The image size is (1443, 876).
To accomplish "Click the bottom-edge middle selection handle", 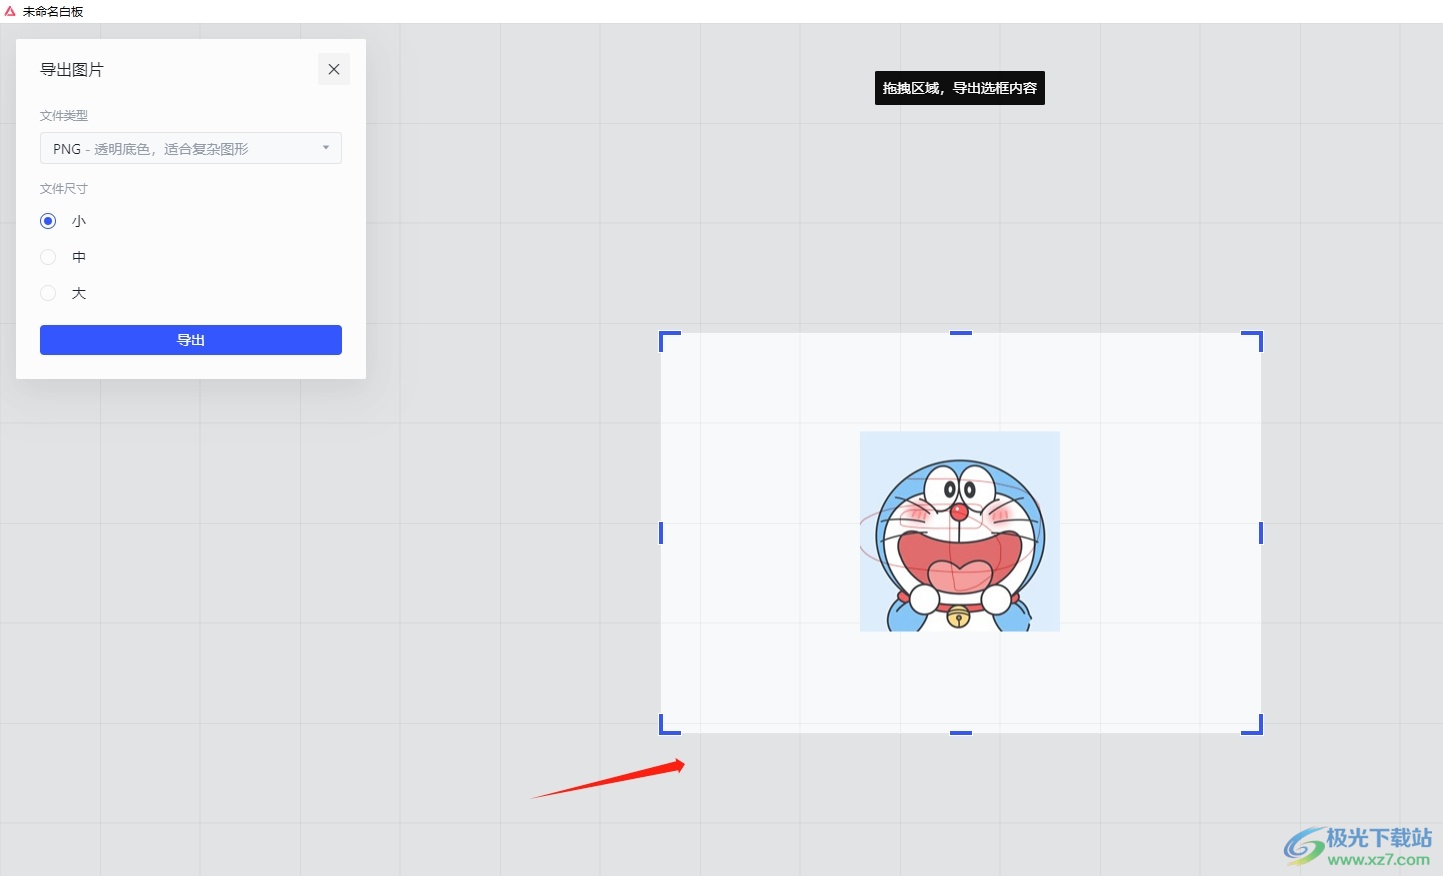I will [961, 733].
